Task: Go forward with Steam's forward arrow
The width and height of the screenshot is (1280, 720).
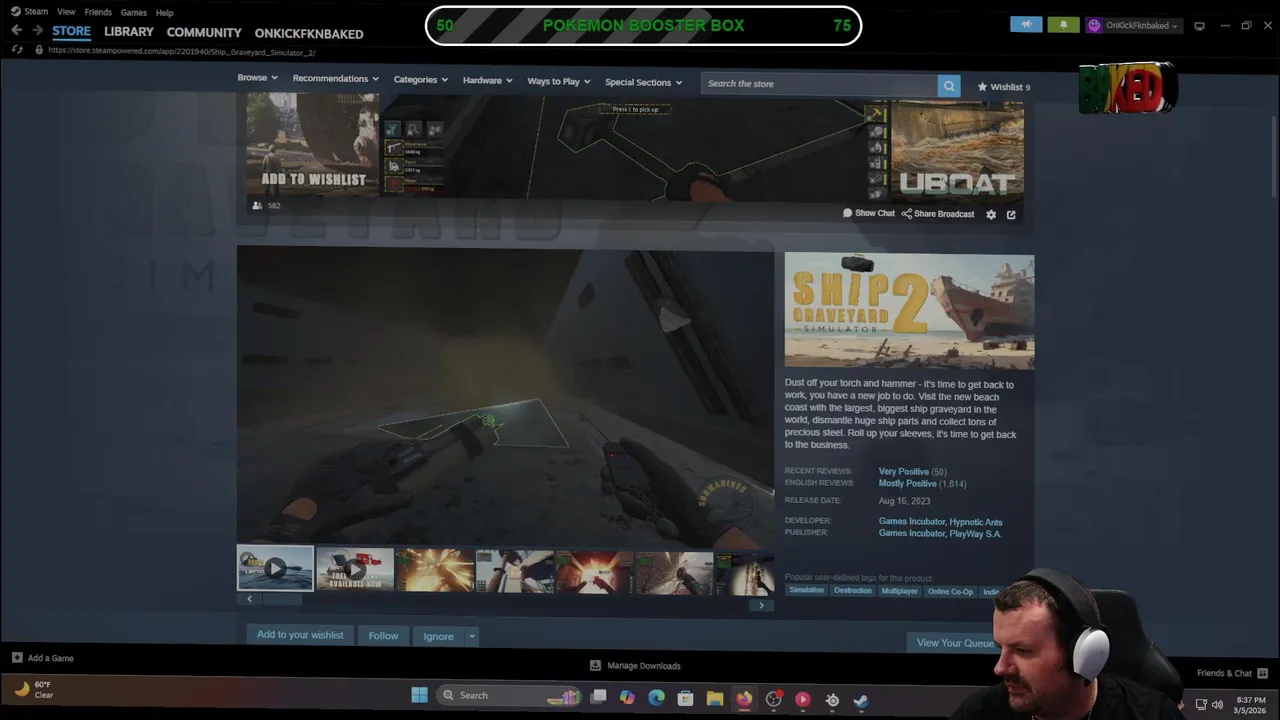Action: click(37, 31)
